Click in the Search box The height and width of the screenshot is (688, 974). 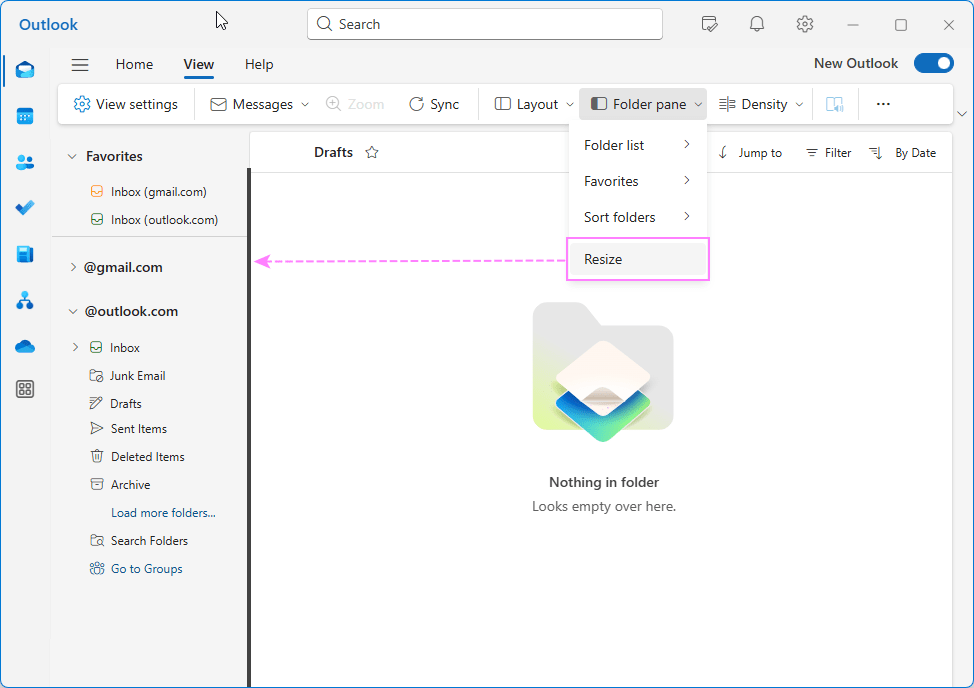pyautogui.click(x=485, y=24)
